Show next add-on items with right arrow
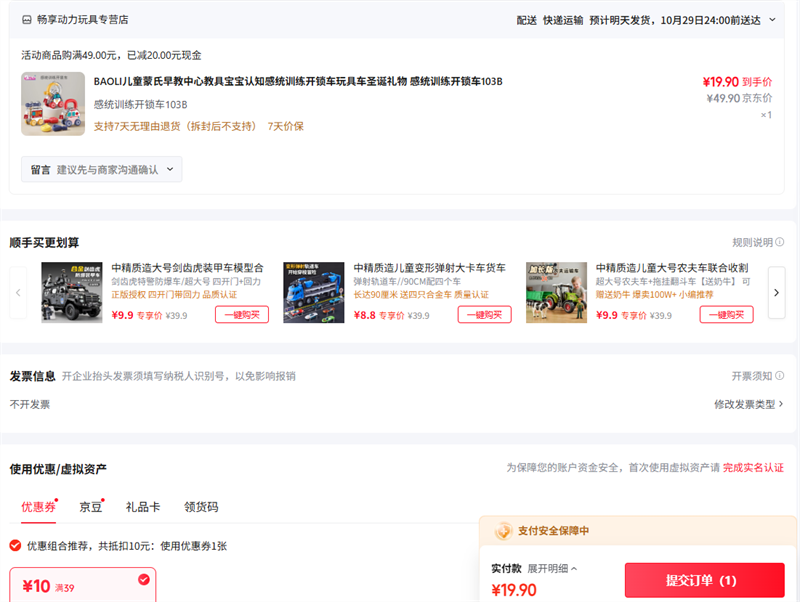Viewport: 800px width, 602px height. 776,293
